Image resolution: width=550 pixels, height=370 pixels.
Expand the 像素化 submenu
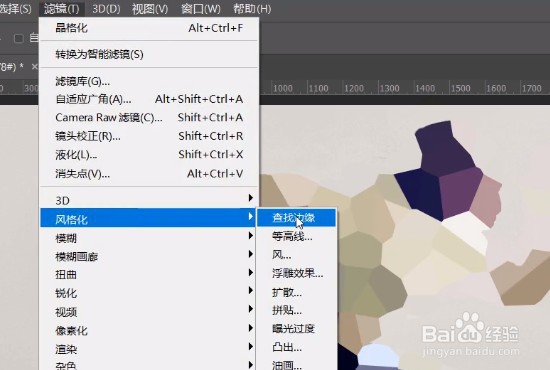pyautogui.click(x=149, y=330)
